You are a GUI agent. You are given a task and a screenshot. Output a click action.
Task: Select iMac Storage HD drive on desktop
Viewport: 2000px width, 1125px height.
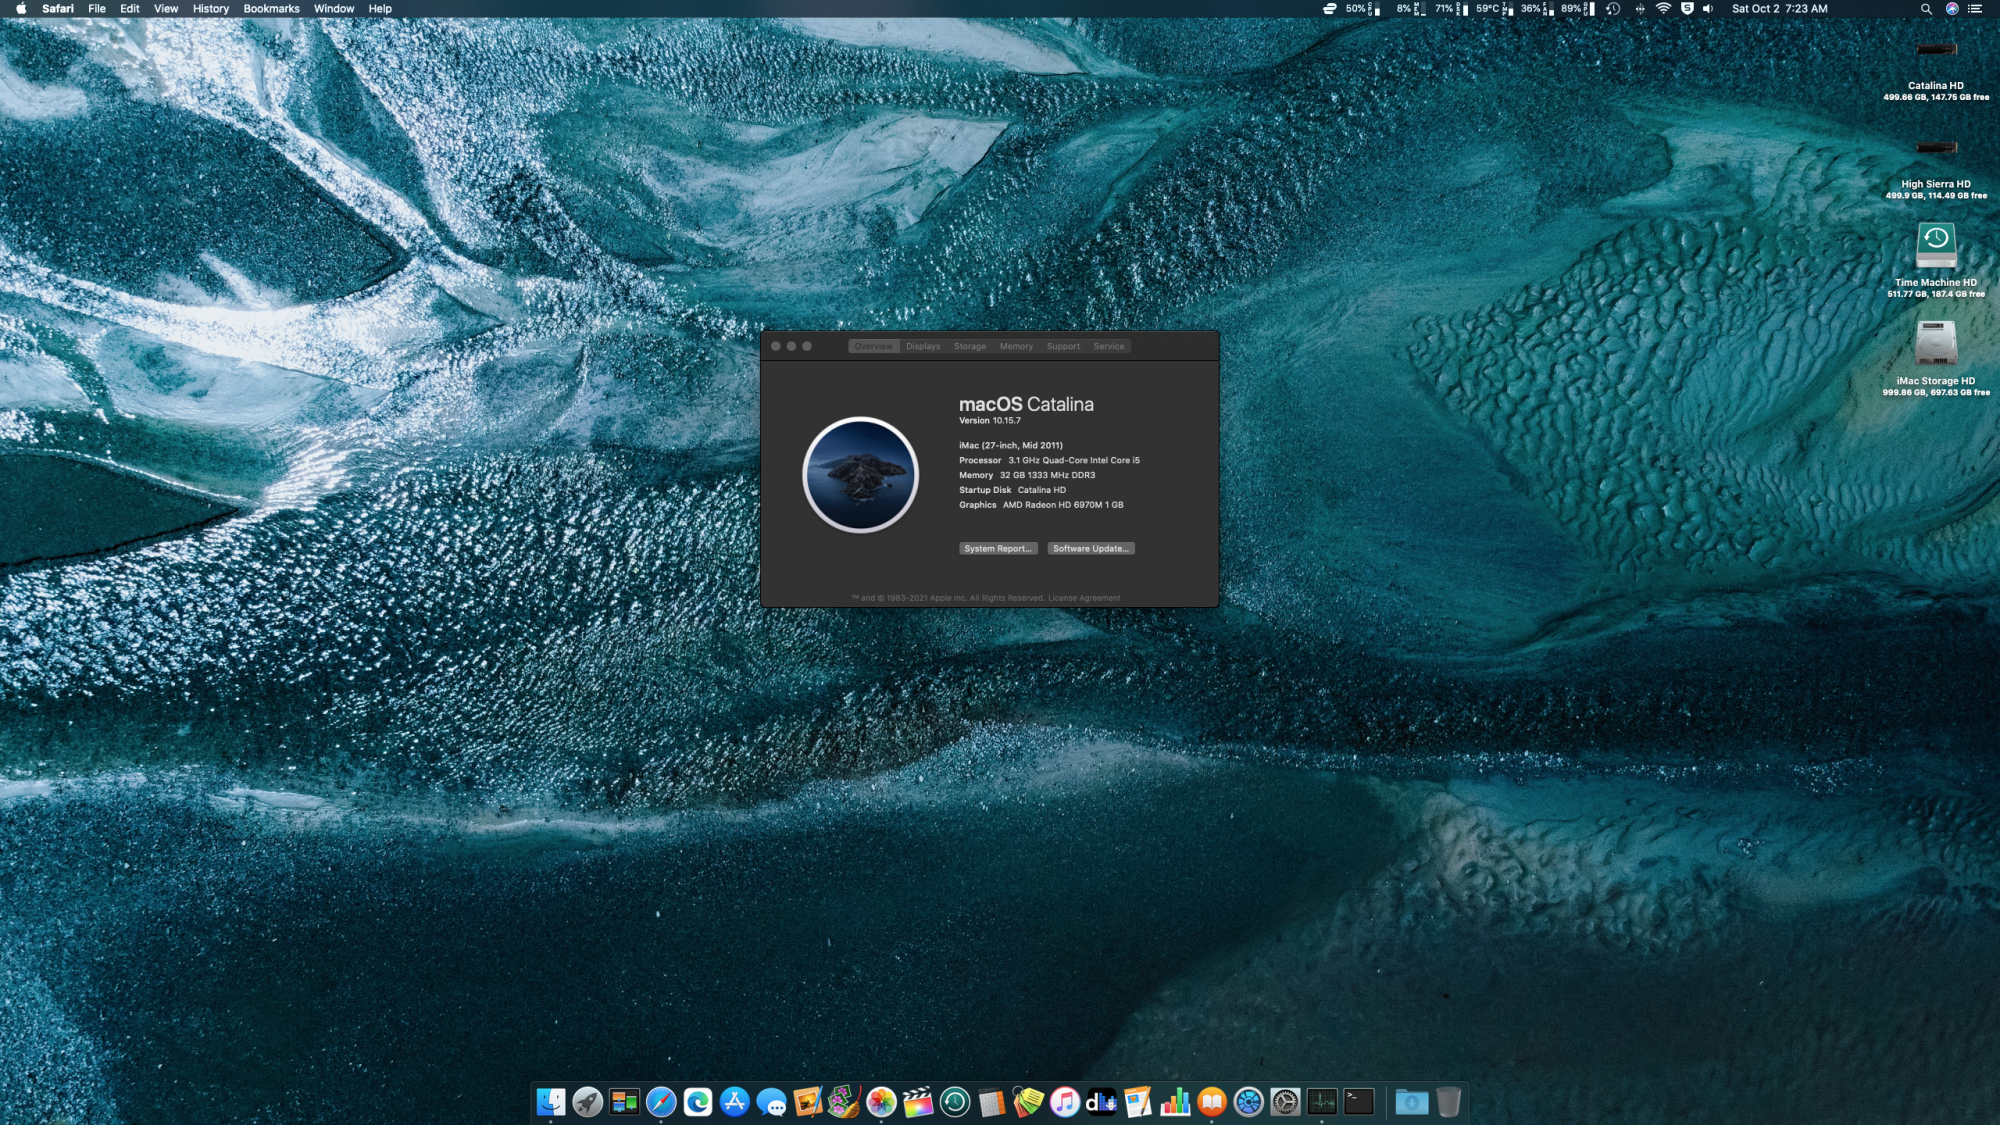coord(1936,358)
